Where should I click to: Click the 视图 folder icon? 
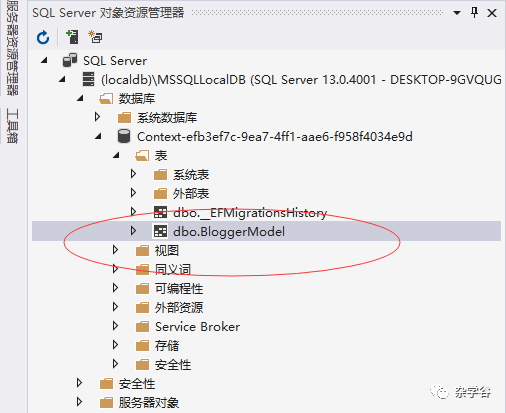click(142, 251)
